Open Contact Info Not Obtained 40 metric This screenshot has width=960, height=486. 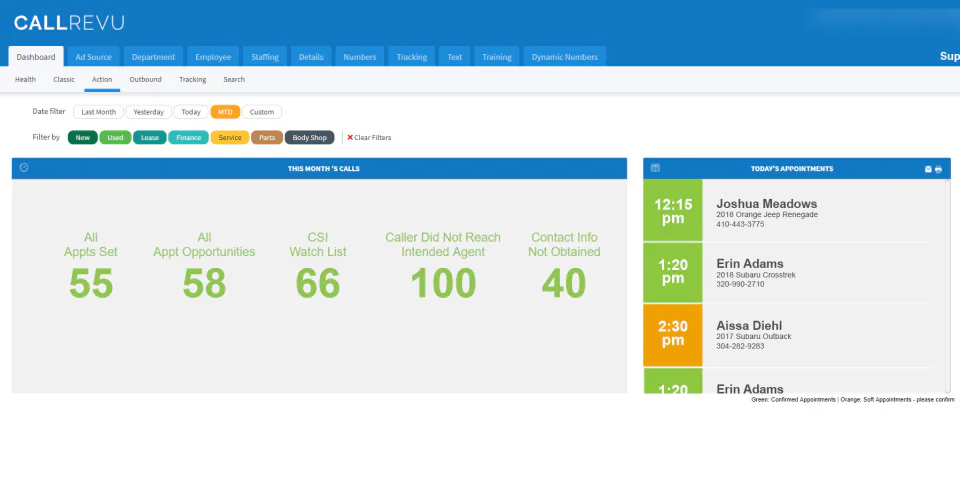[x=564, y=266]
